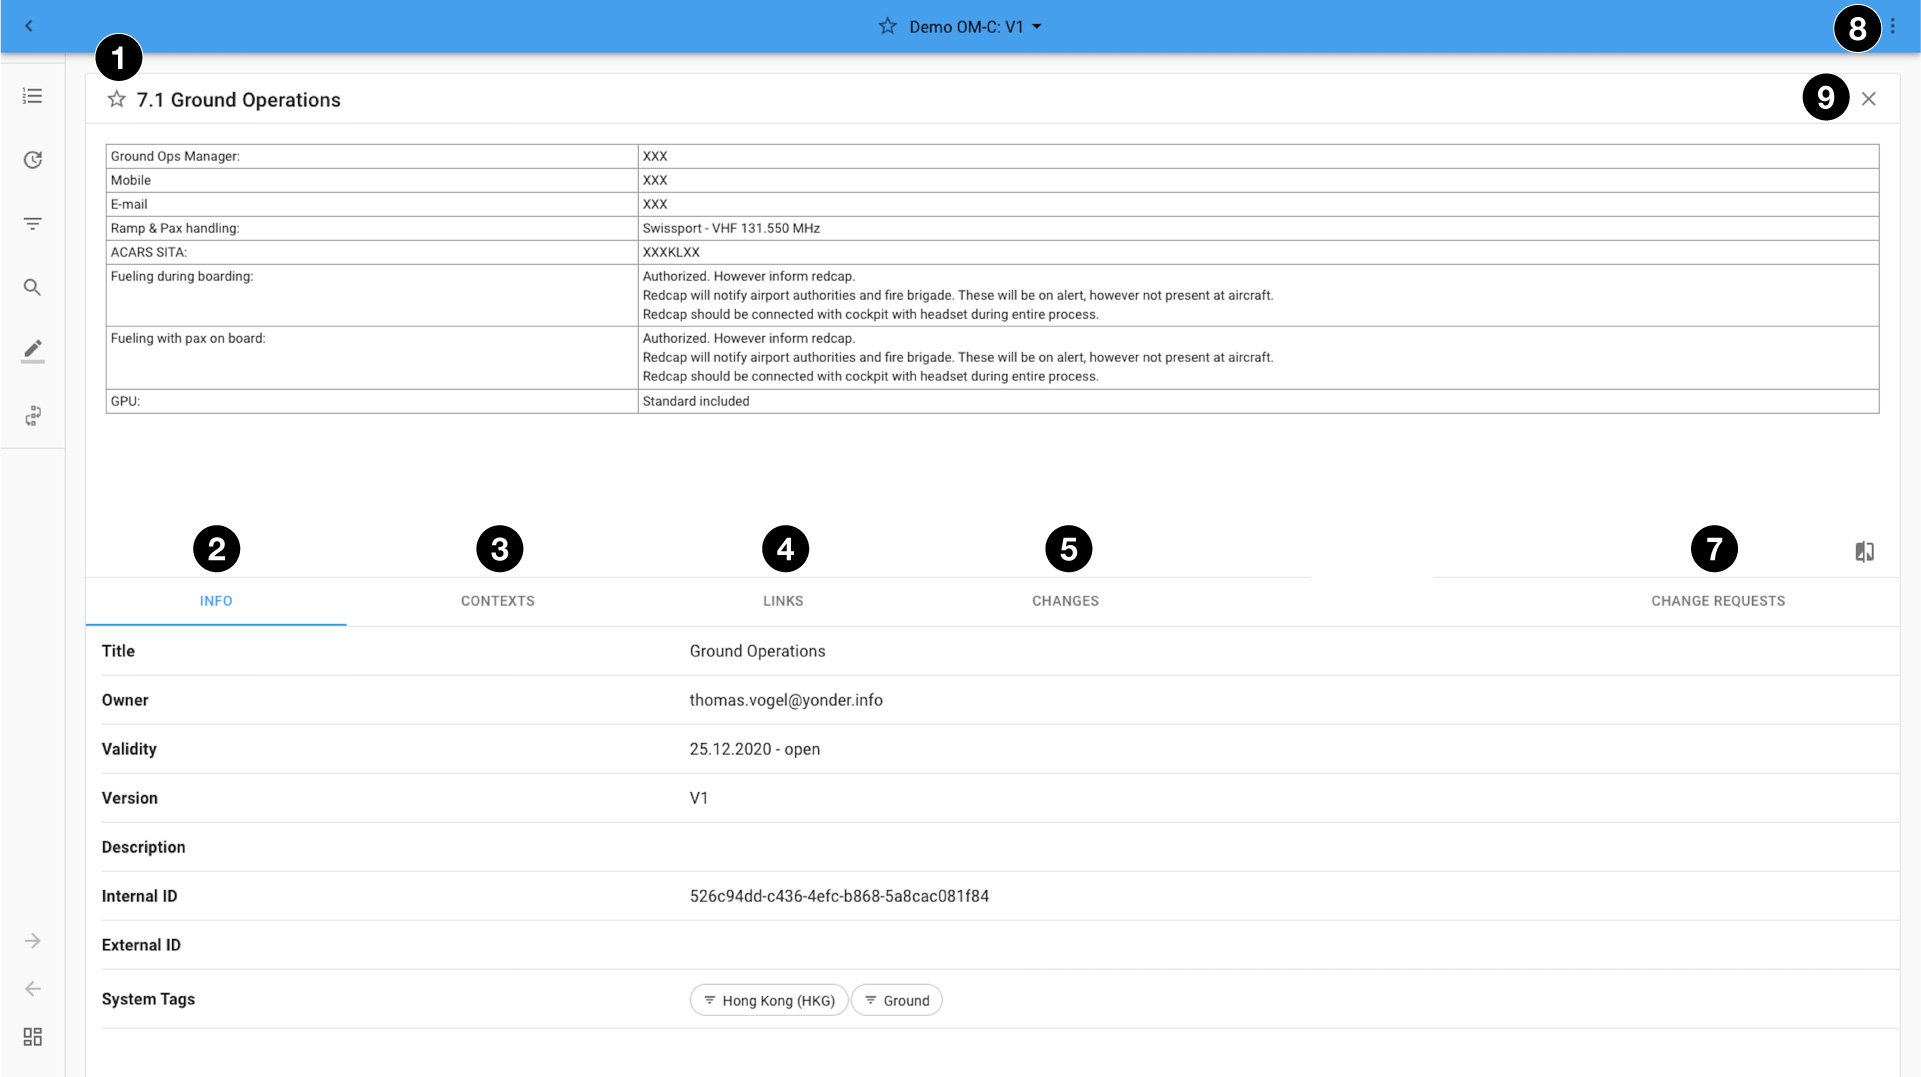Viewport: 1921px width, 1077px height.
Task: Go to previous using left arrow icon
Action: click(33, 989)
